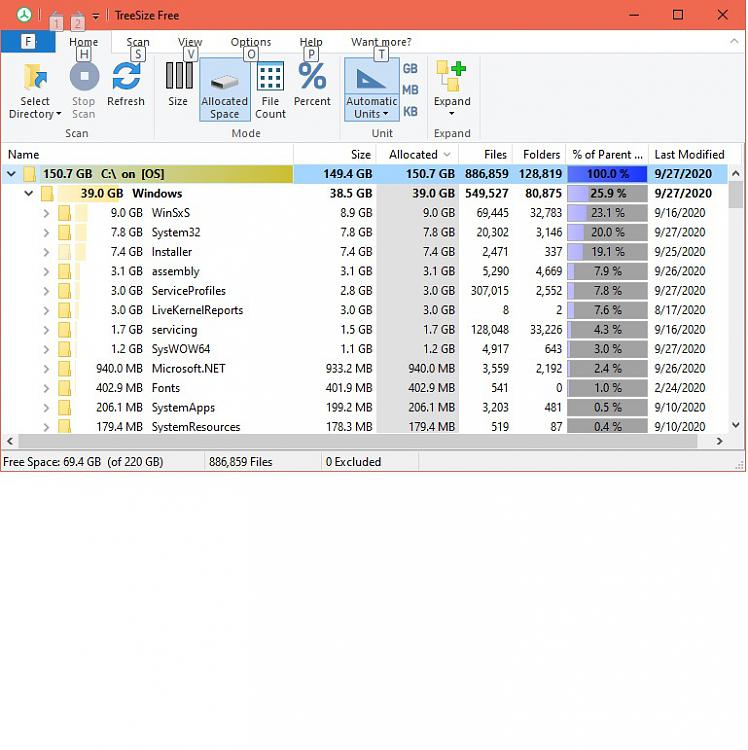This screenshot has width=748, height=750.
Task: Click the Installer folder icon
Action: pos(65,252)
